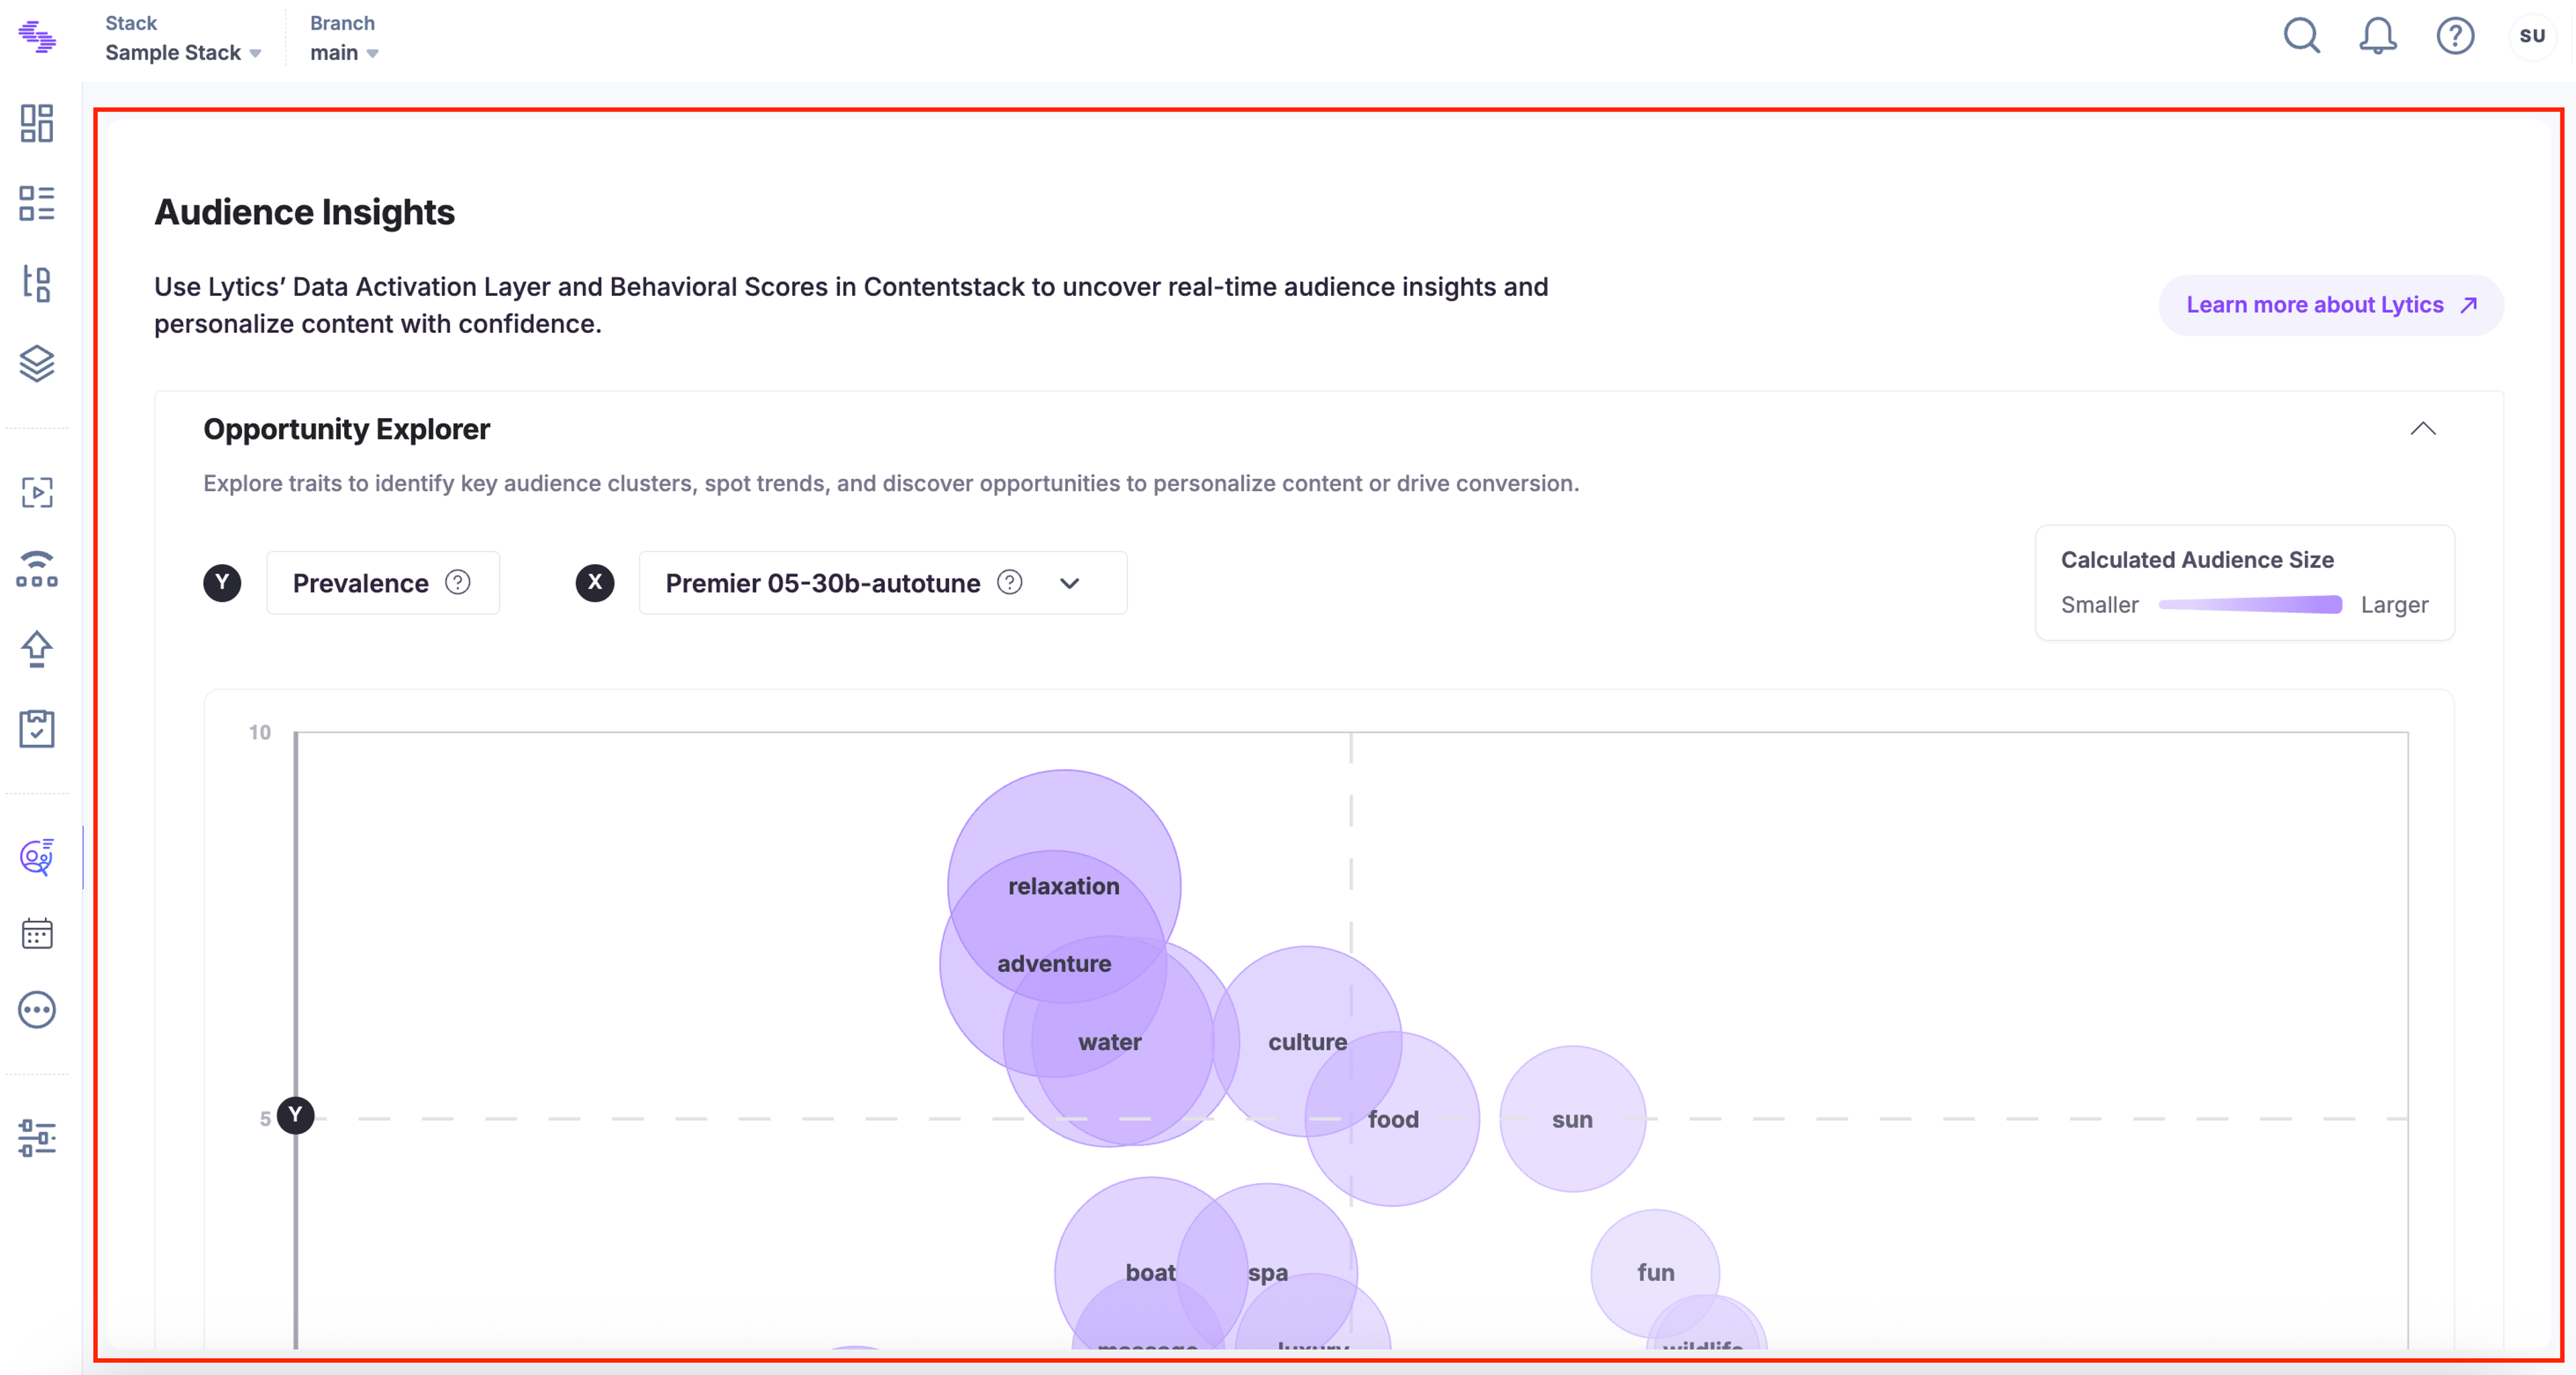Open the Tasks clipboard check icon
This screenshot has width=2576, height=1375.
tap(37, 728)
